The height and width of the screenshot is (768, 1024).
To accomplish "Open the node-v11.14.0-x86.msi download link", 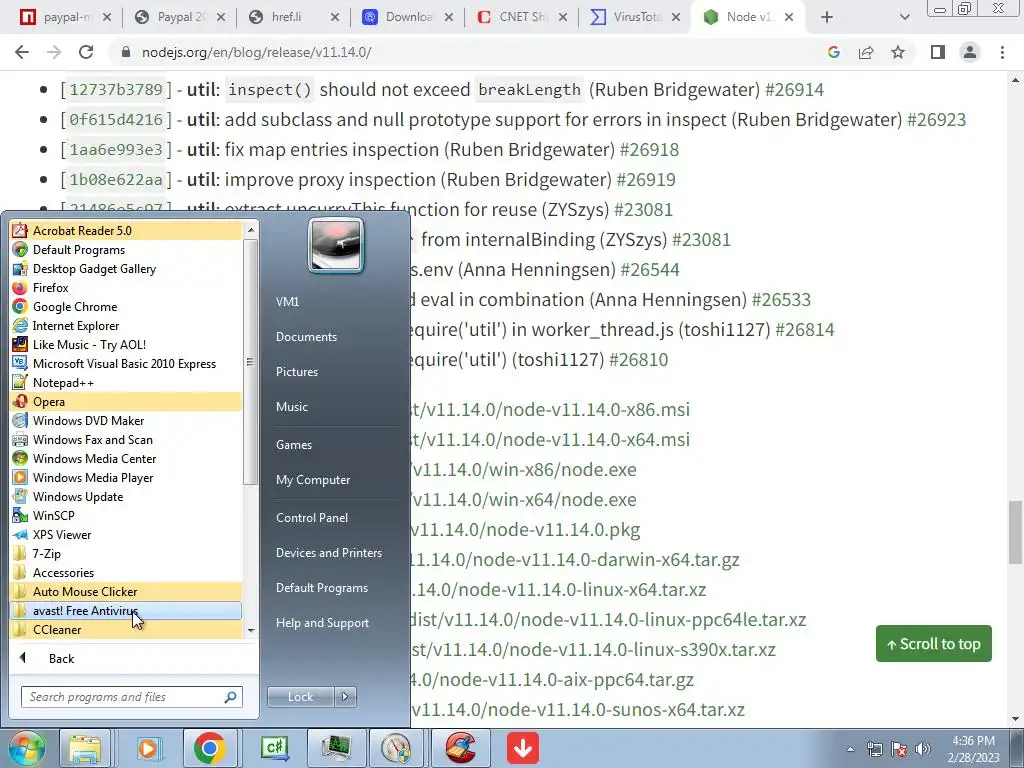I will (x=549, y=409).
